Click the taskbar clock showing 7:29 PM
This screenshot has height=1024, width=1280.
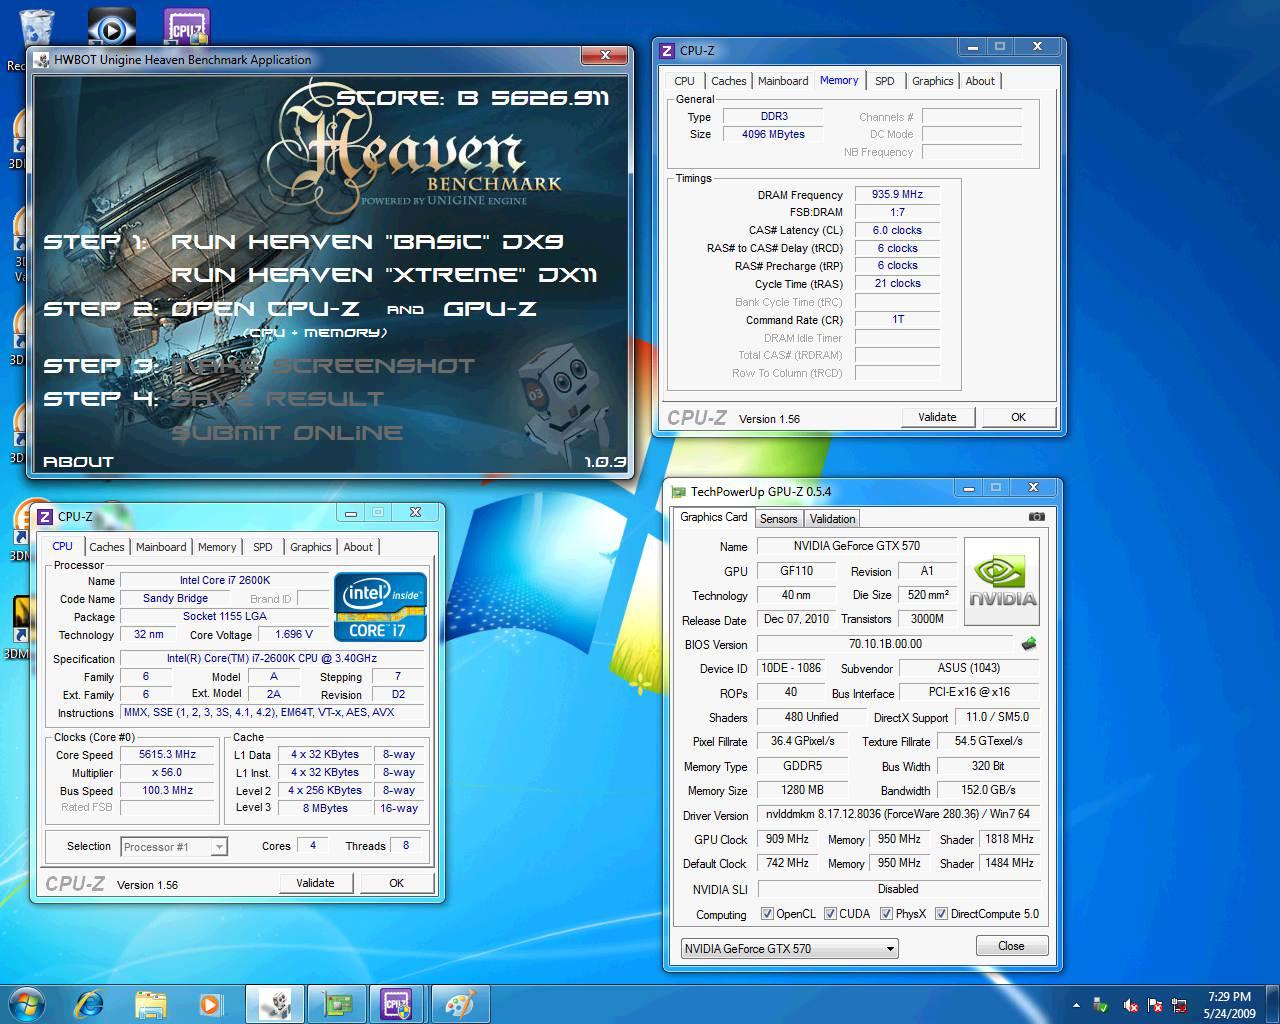click(1229, 1005)
